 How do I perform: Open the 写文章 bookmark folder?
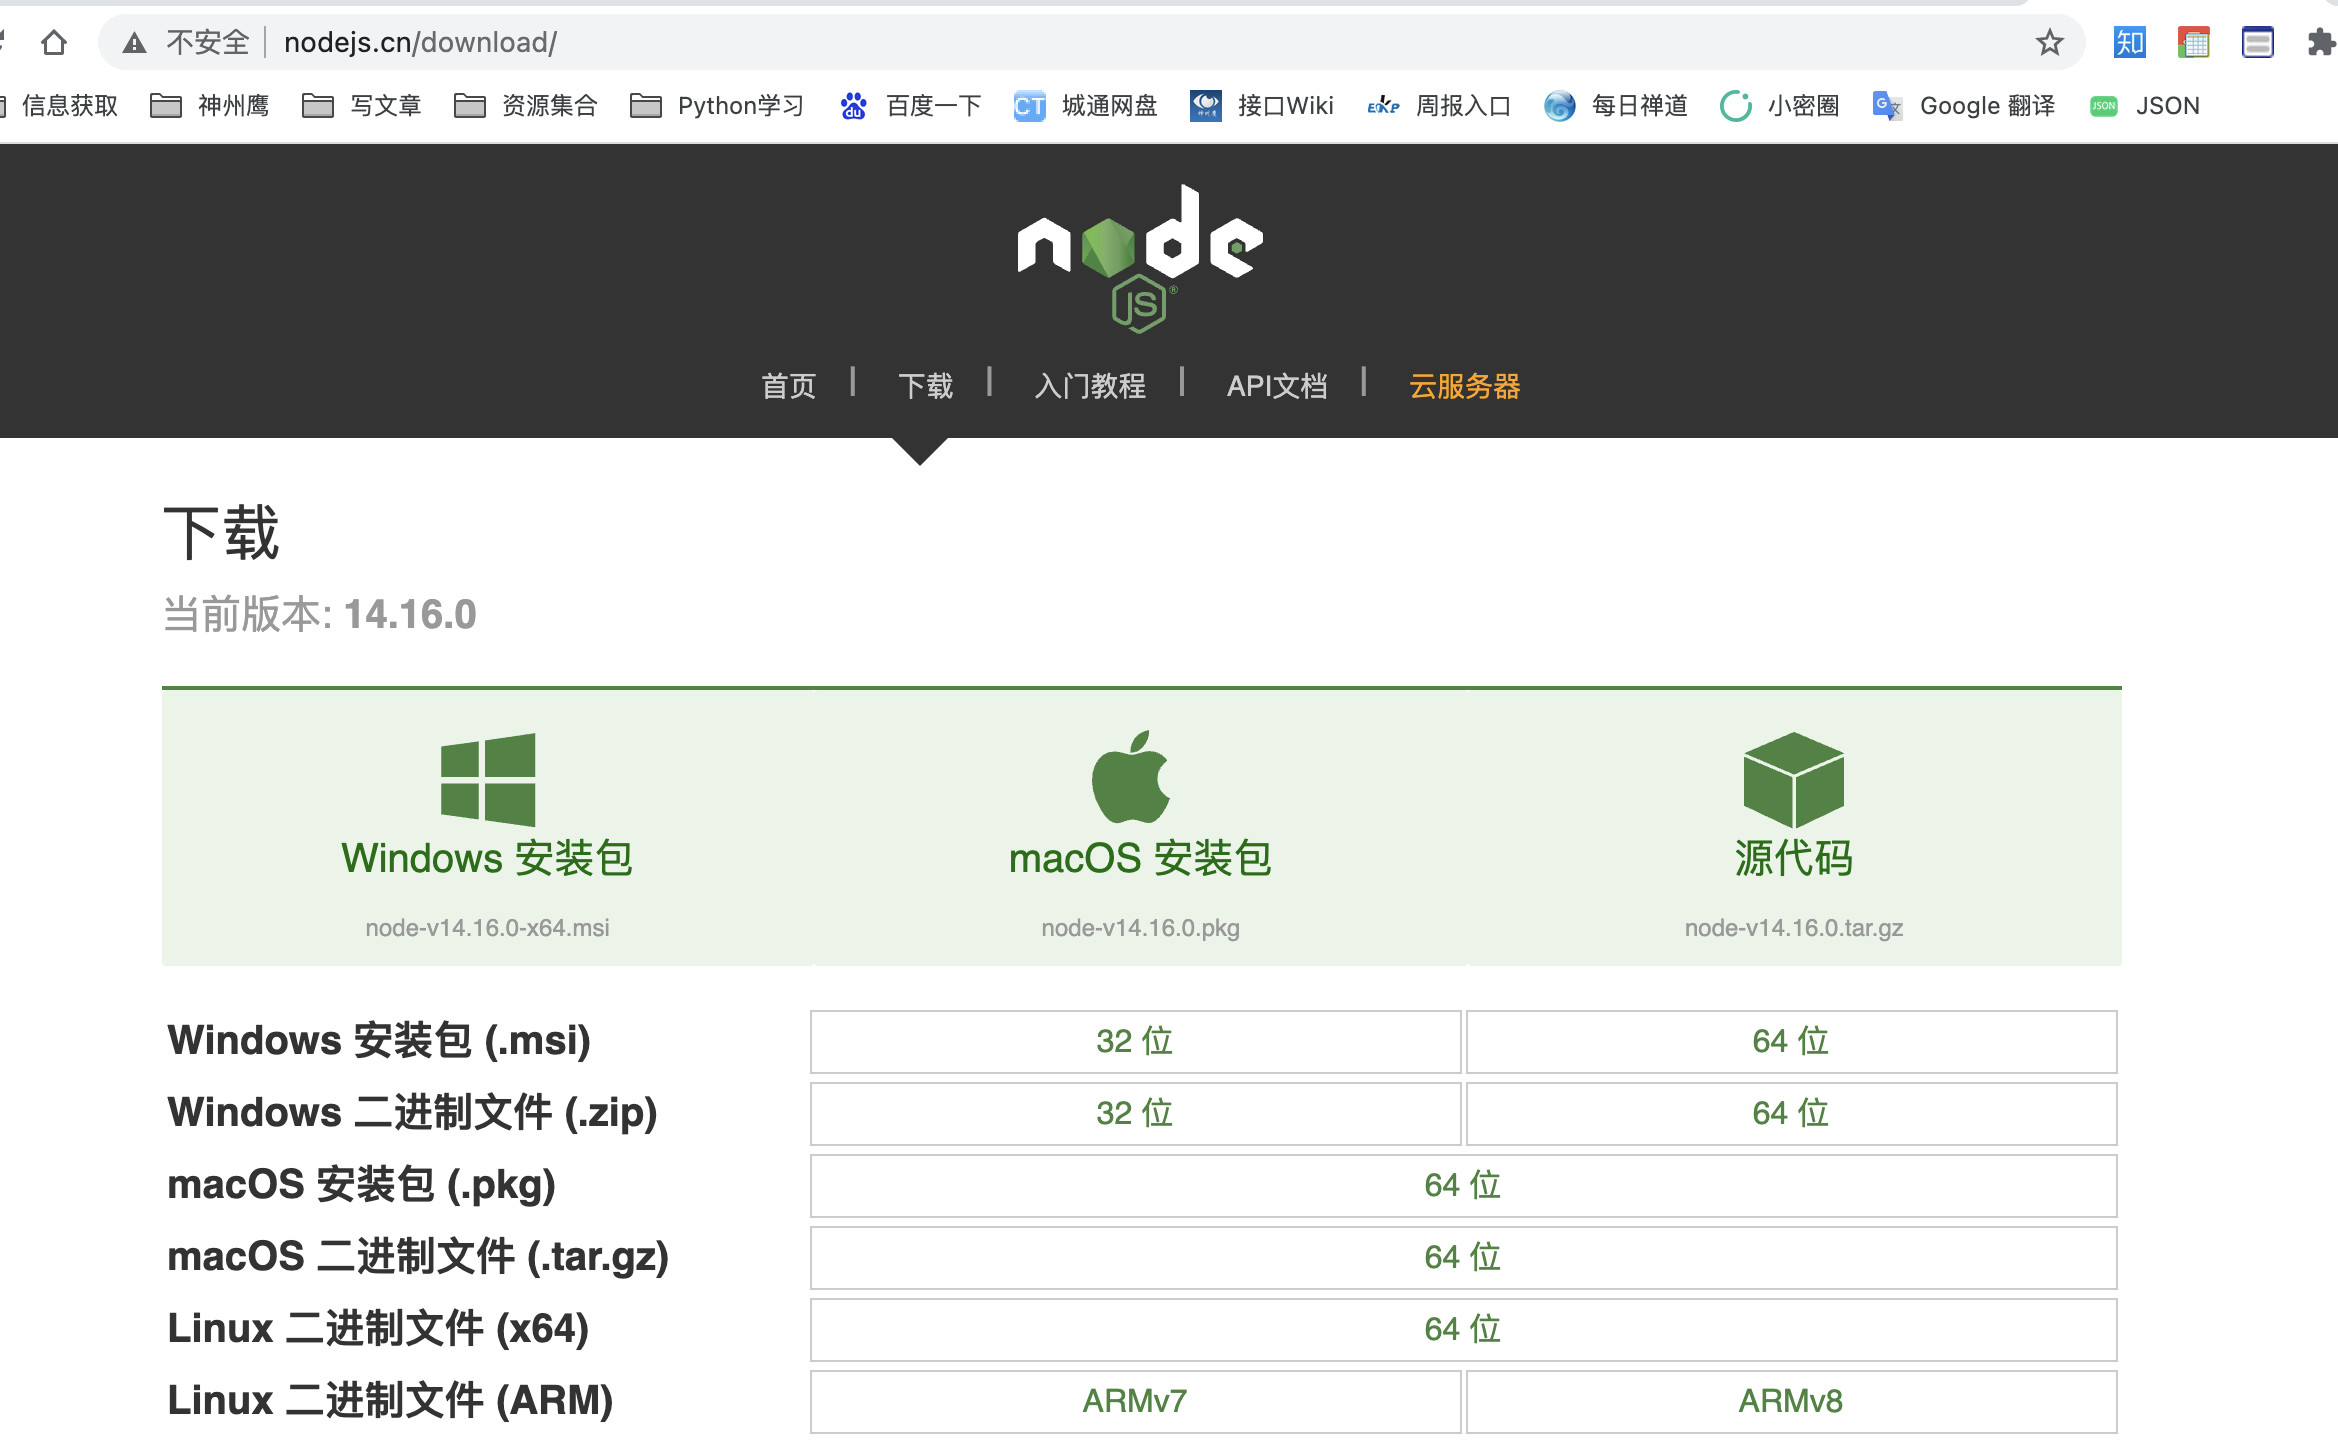[x=361, y=105]
